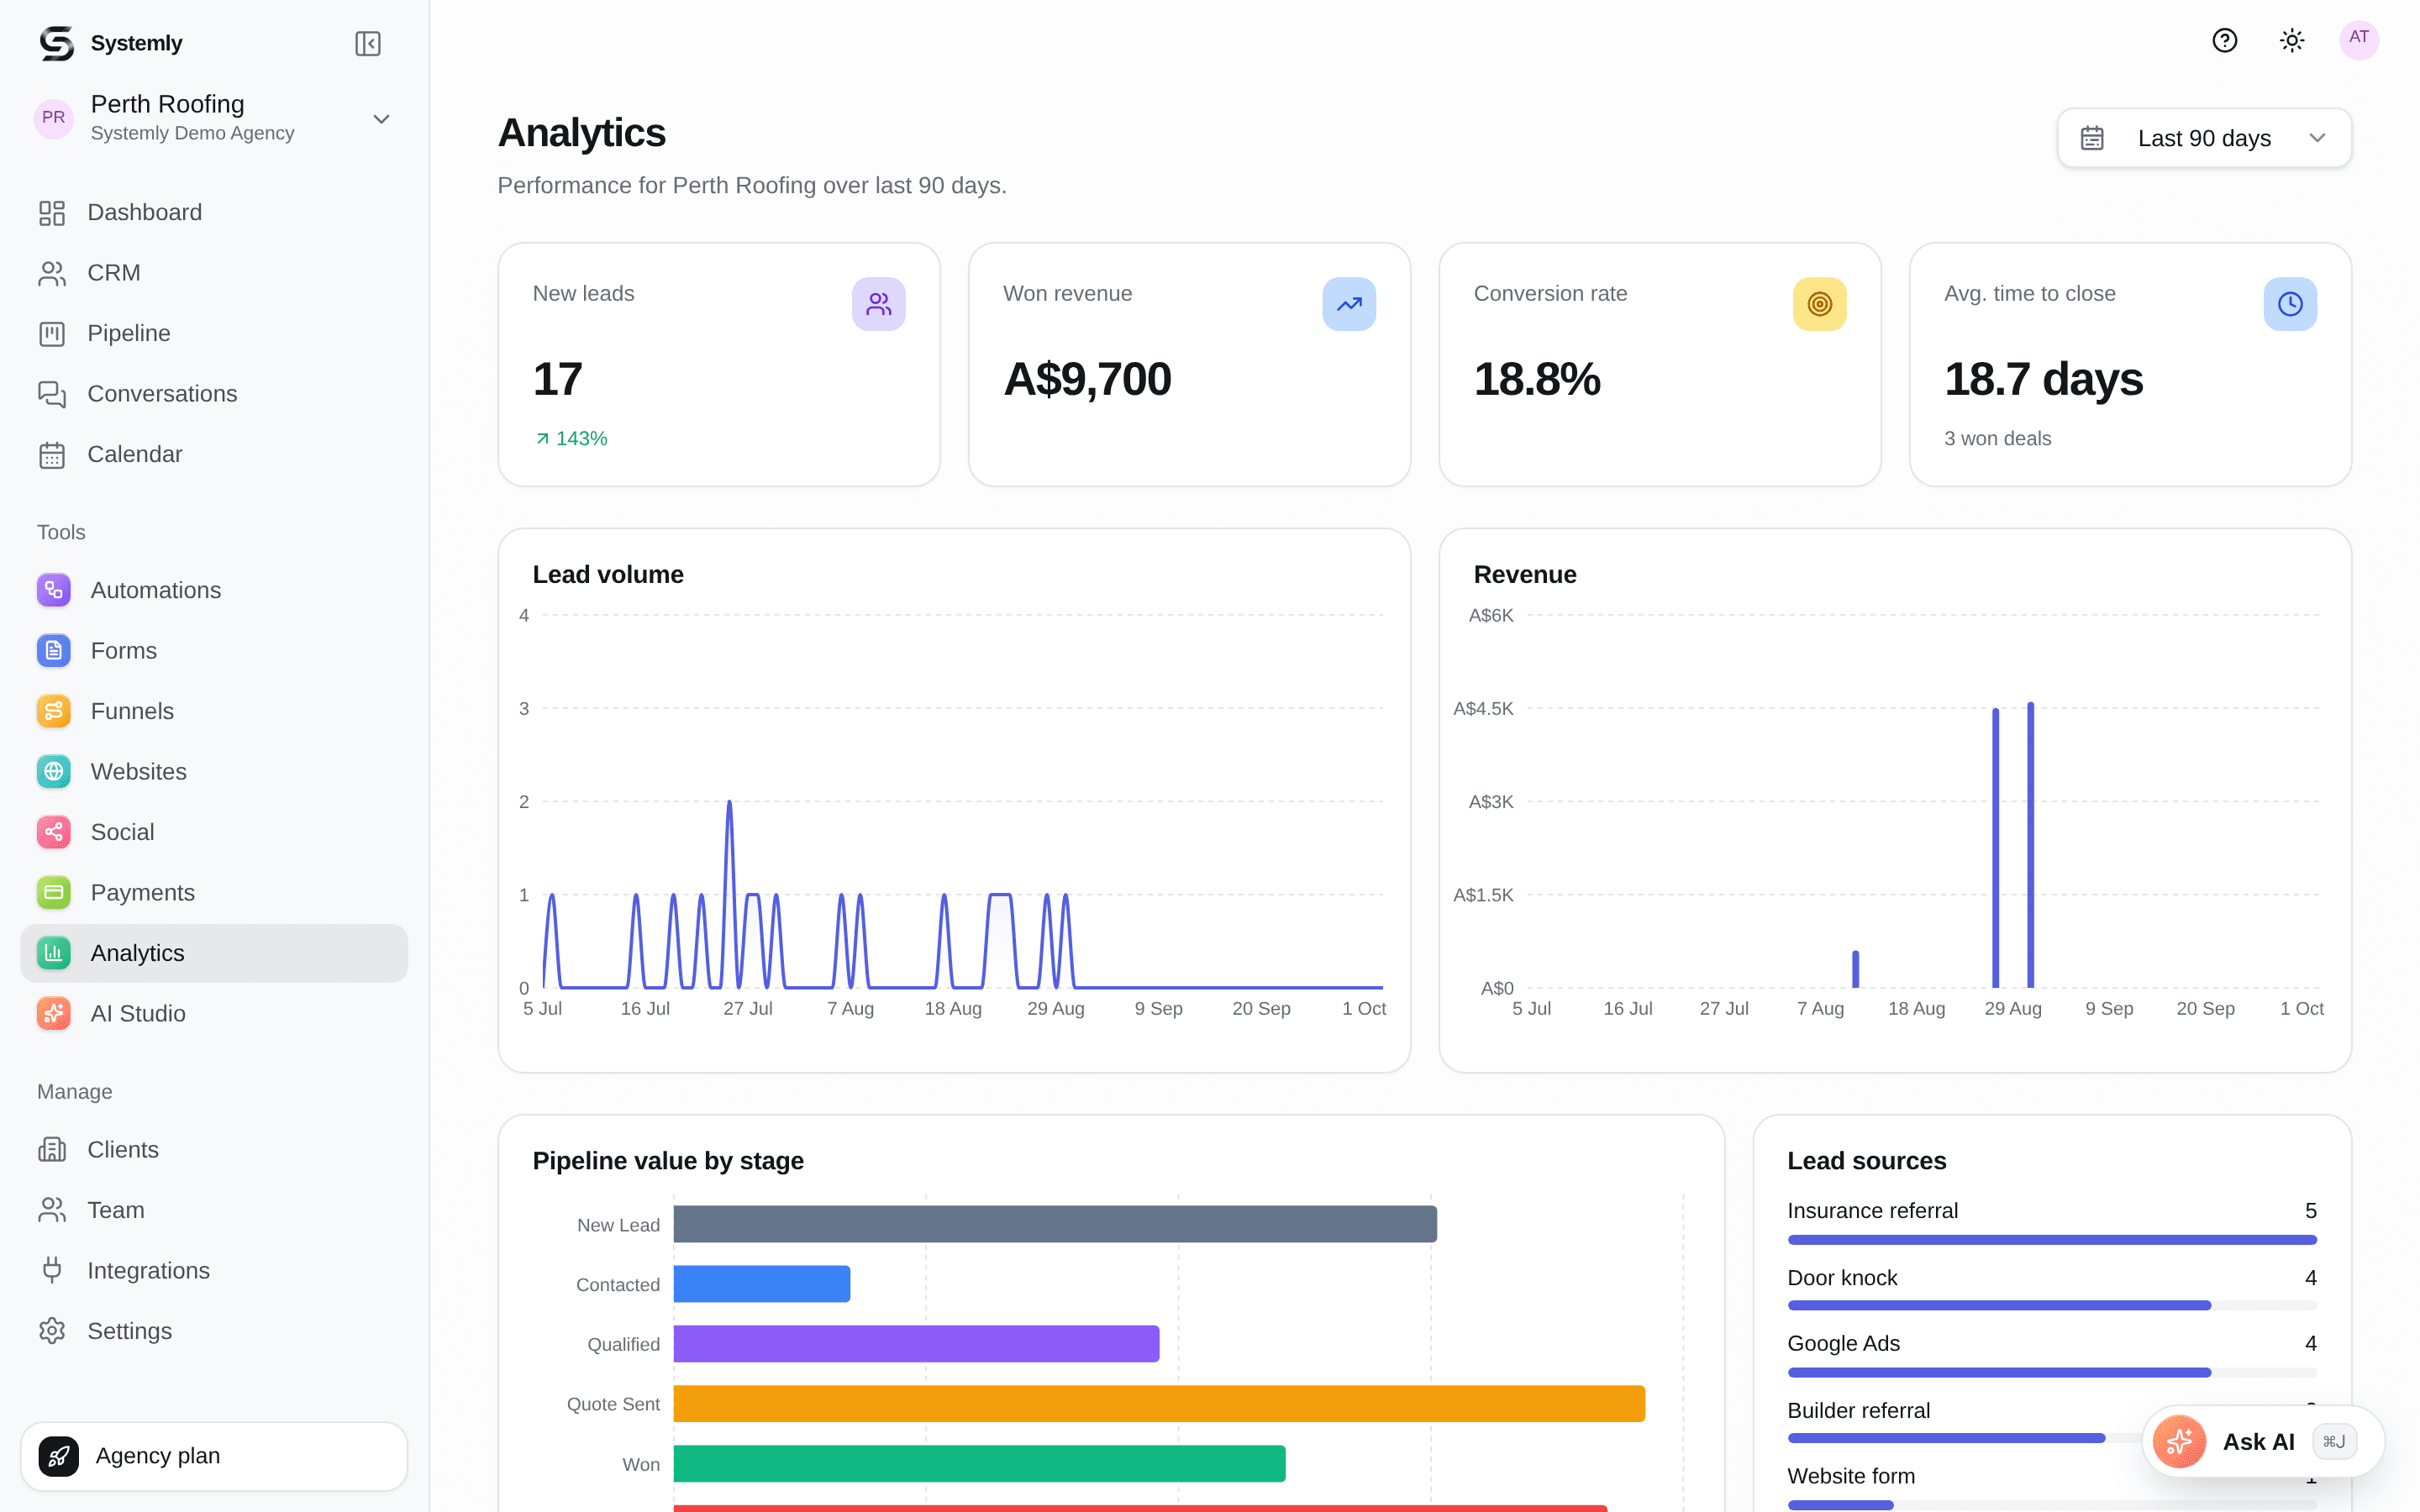Click the Automations tool icon
Screen dimensions: 2420x1512
tap(54, 590)
